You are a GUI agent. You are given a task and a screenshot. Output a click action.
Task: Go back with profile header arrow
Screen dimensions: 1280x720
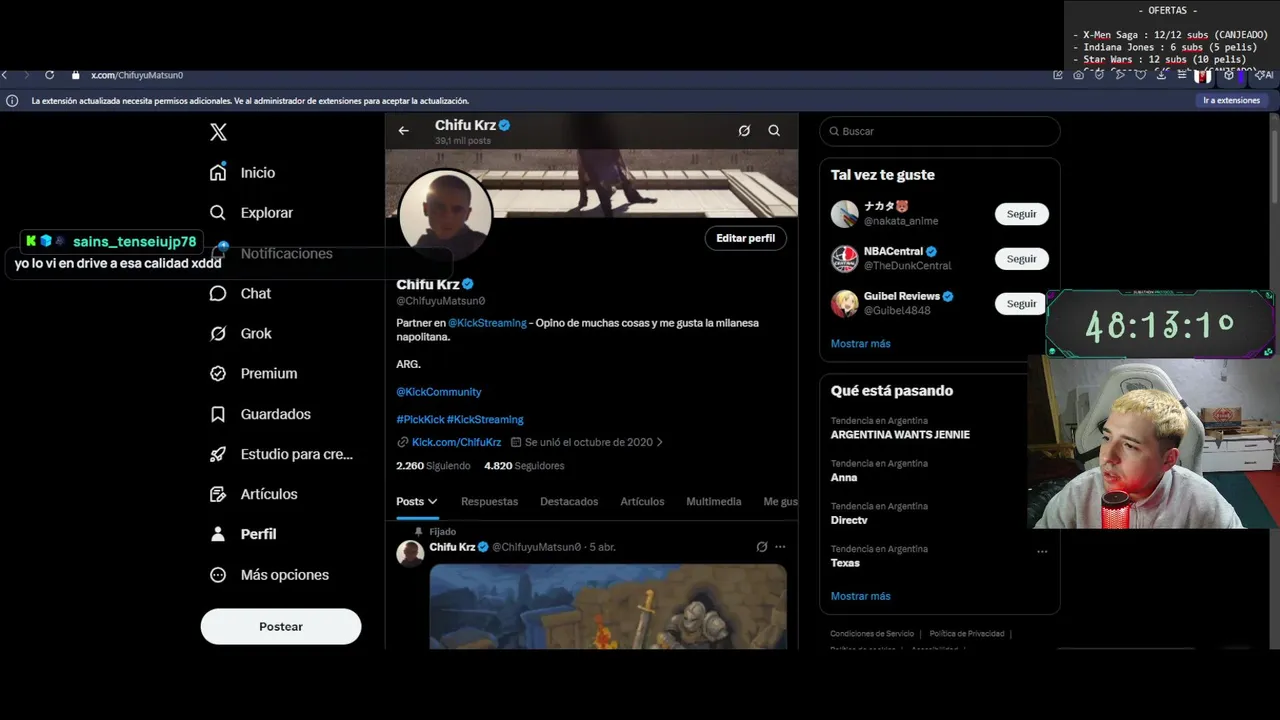[404, 131]
